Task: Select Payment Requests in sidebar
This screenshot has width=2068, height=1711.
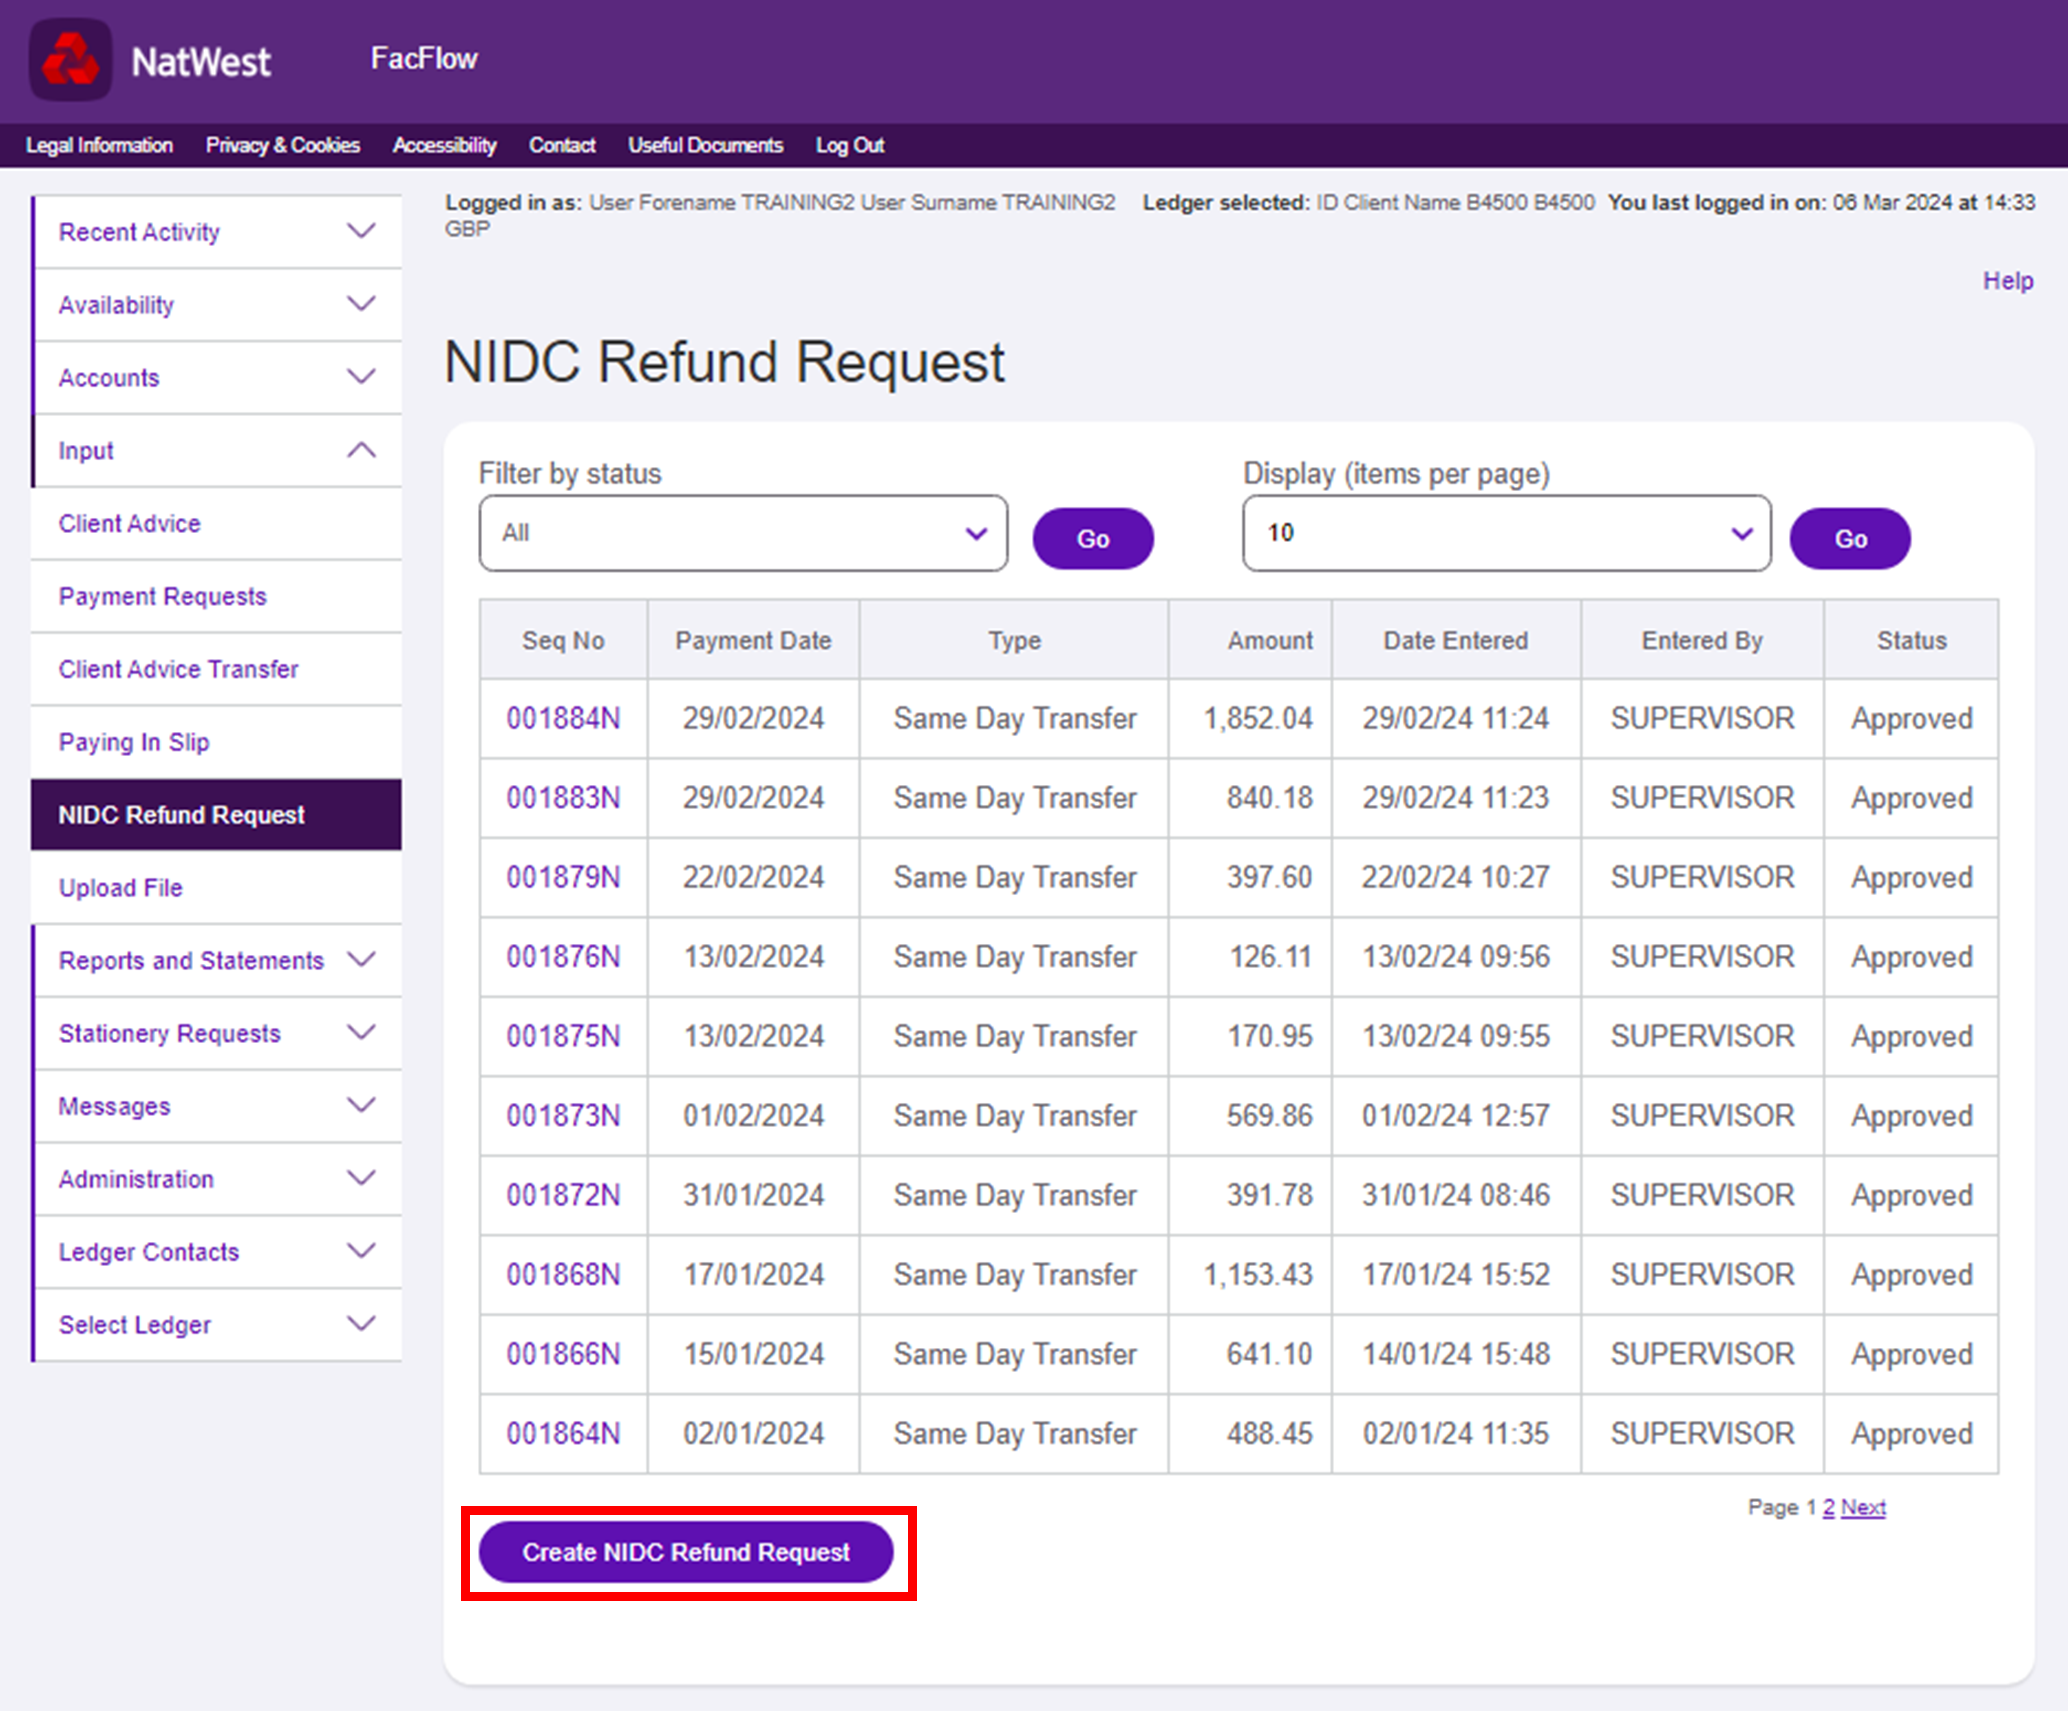Action: [x=163, y=596]
